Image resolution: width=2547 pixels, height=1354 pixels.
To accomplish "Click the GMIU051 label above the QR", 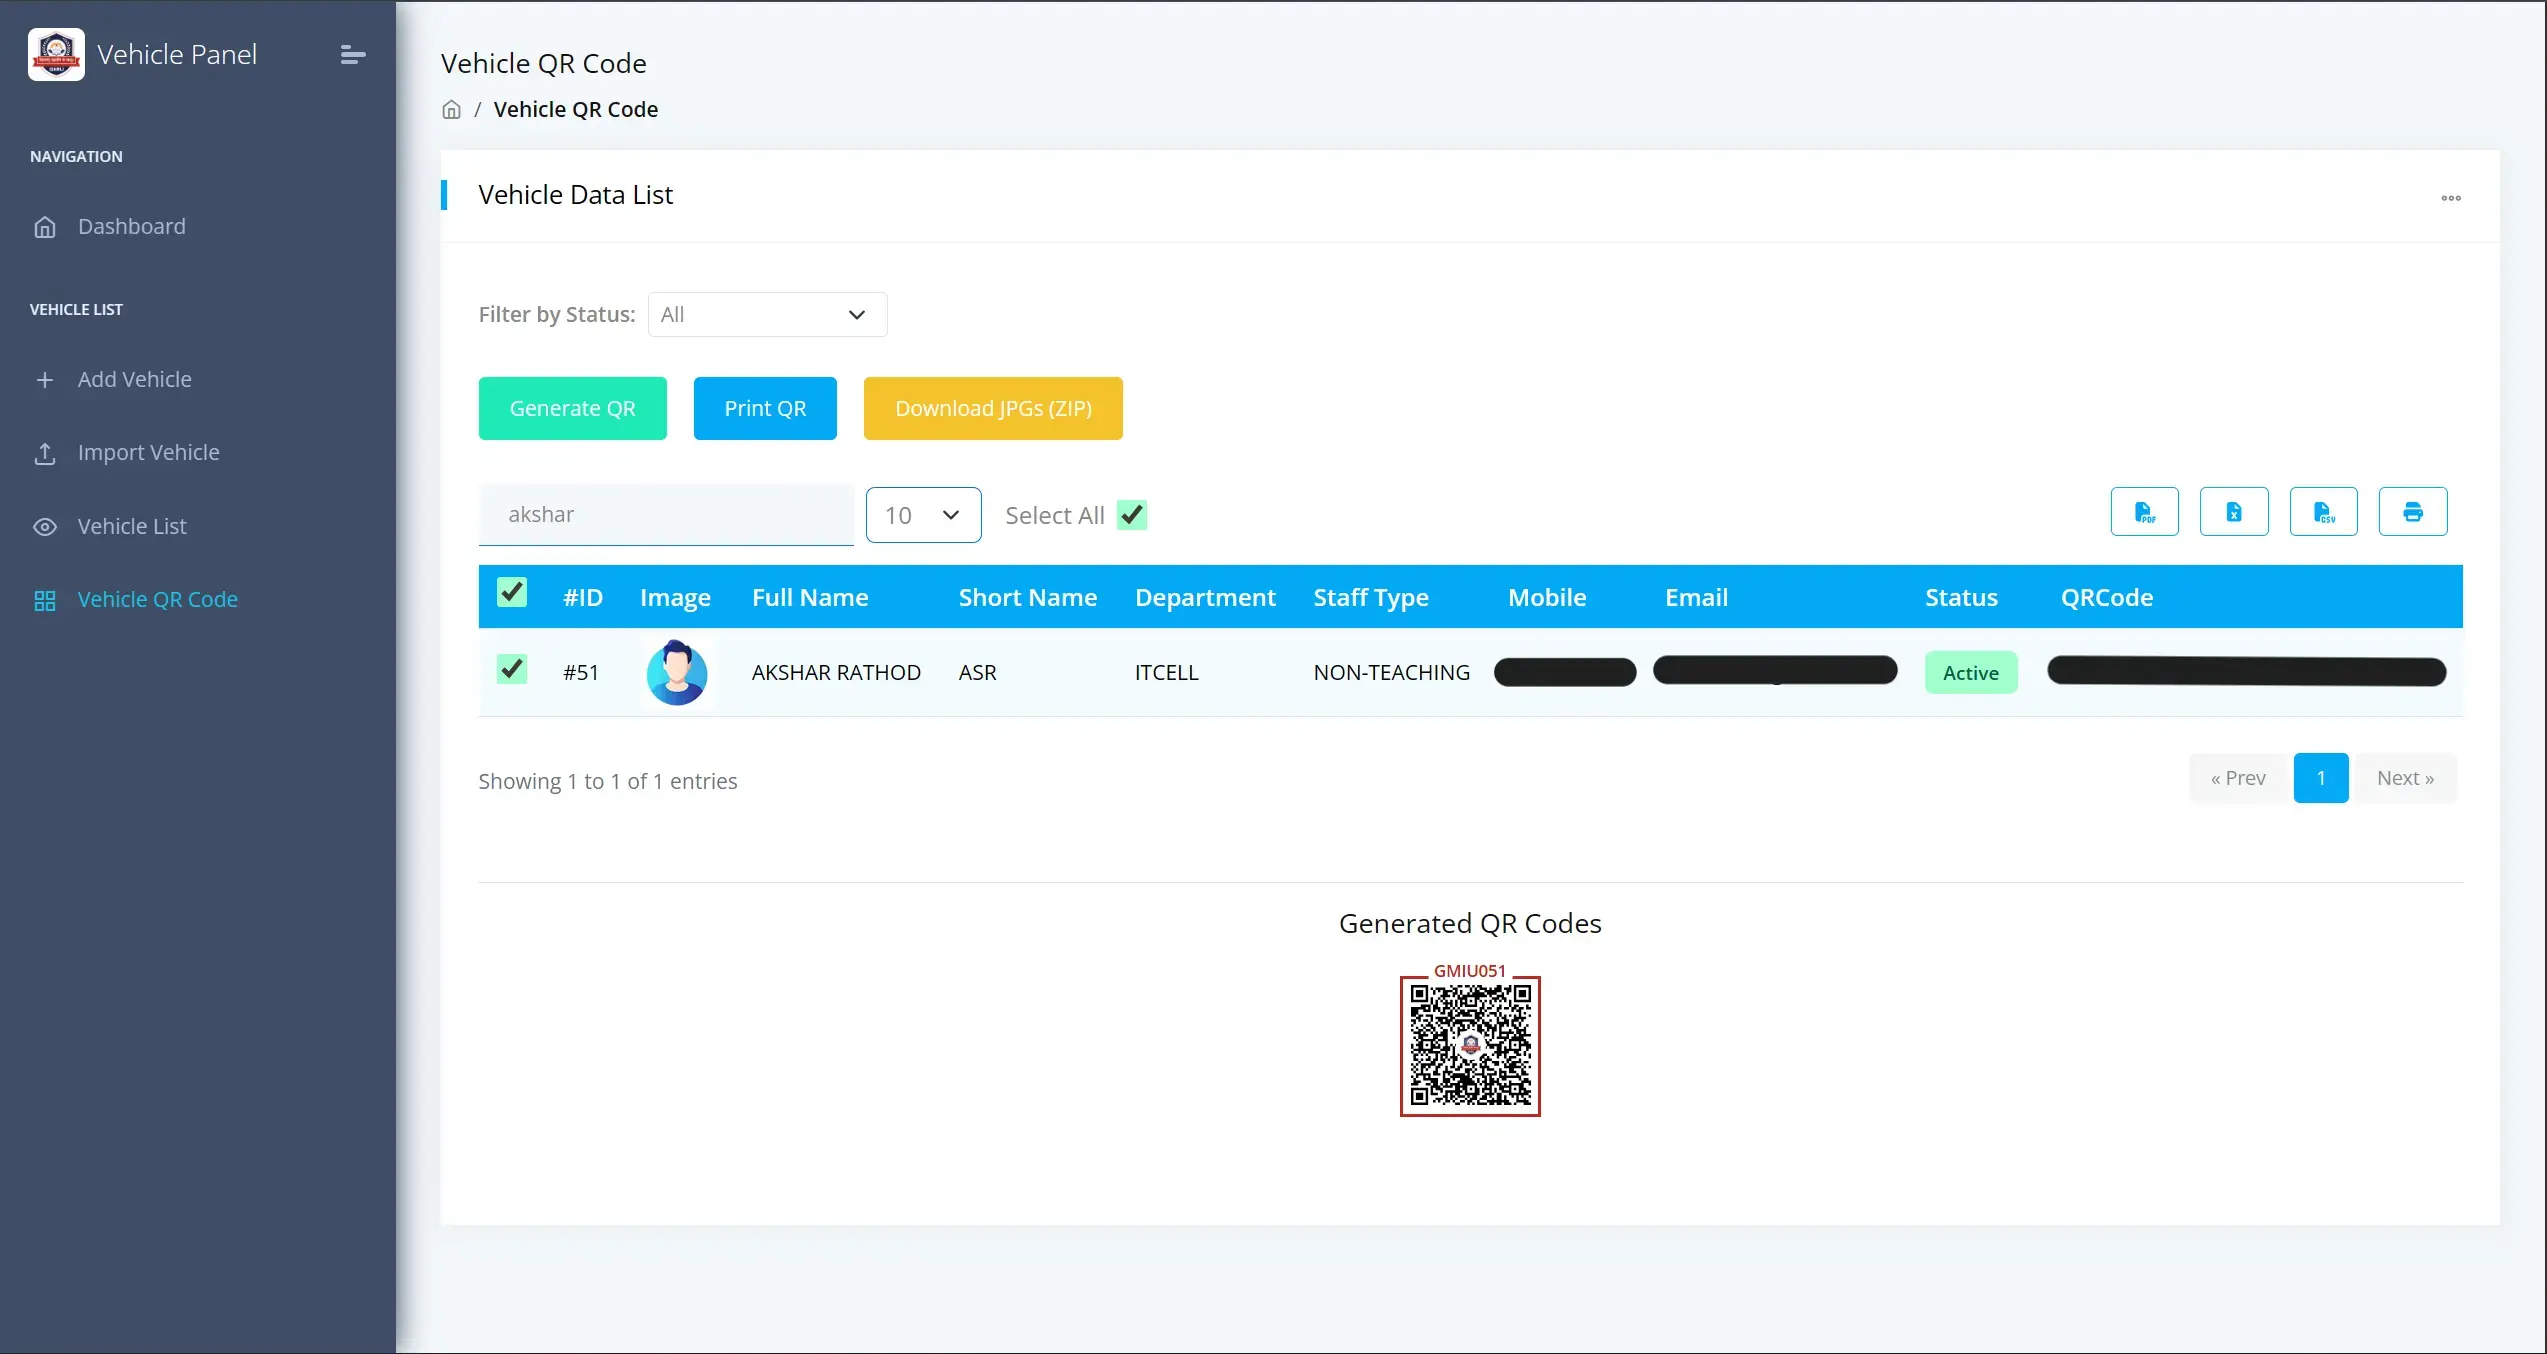I will click(x=1469, y=971).
